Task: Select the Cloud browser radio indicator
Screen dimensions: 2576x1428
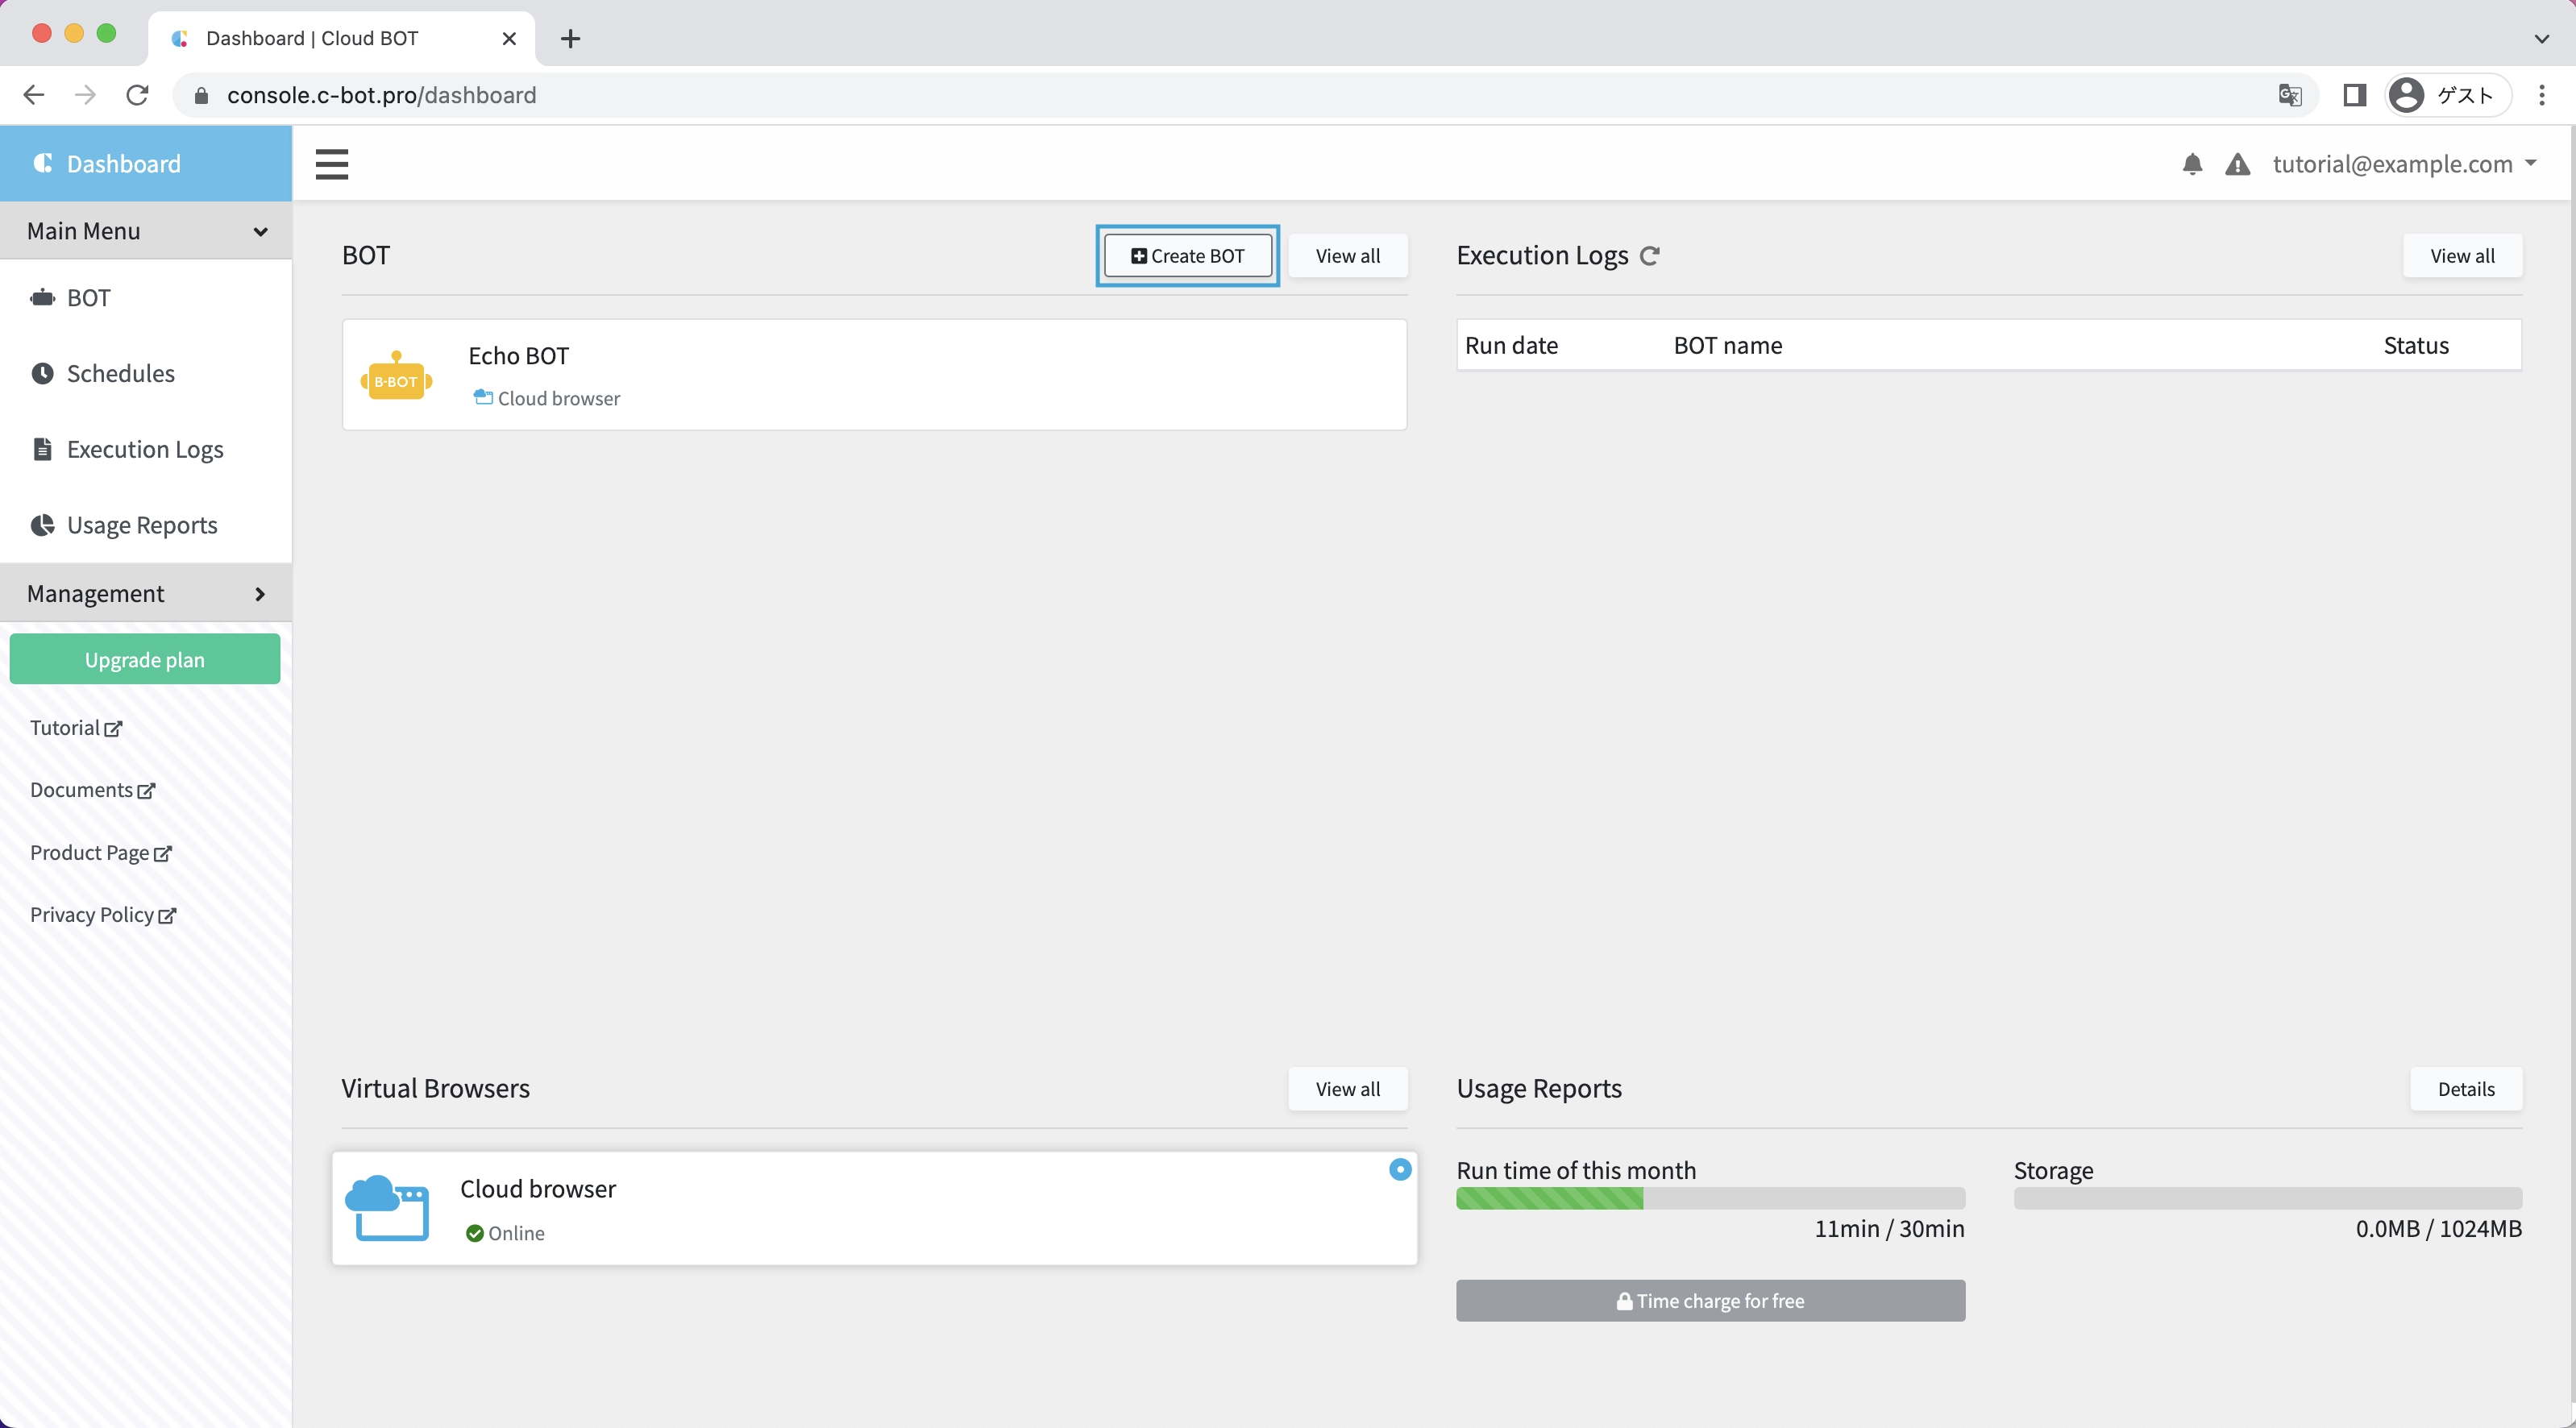Action: [1399, 1169]
